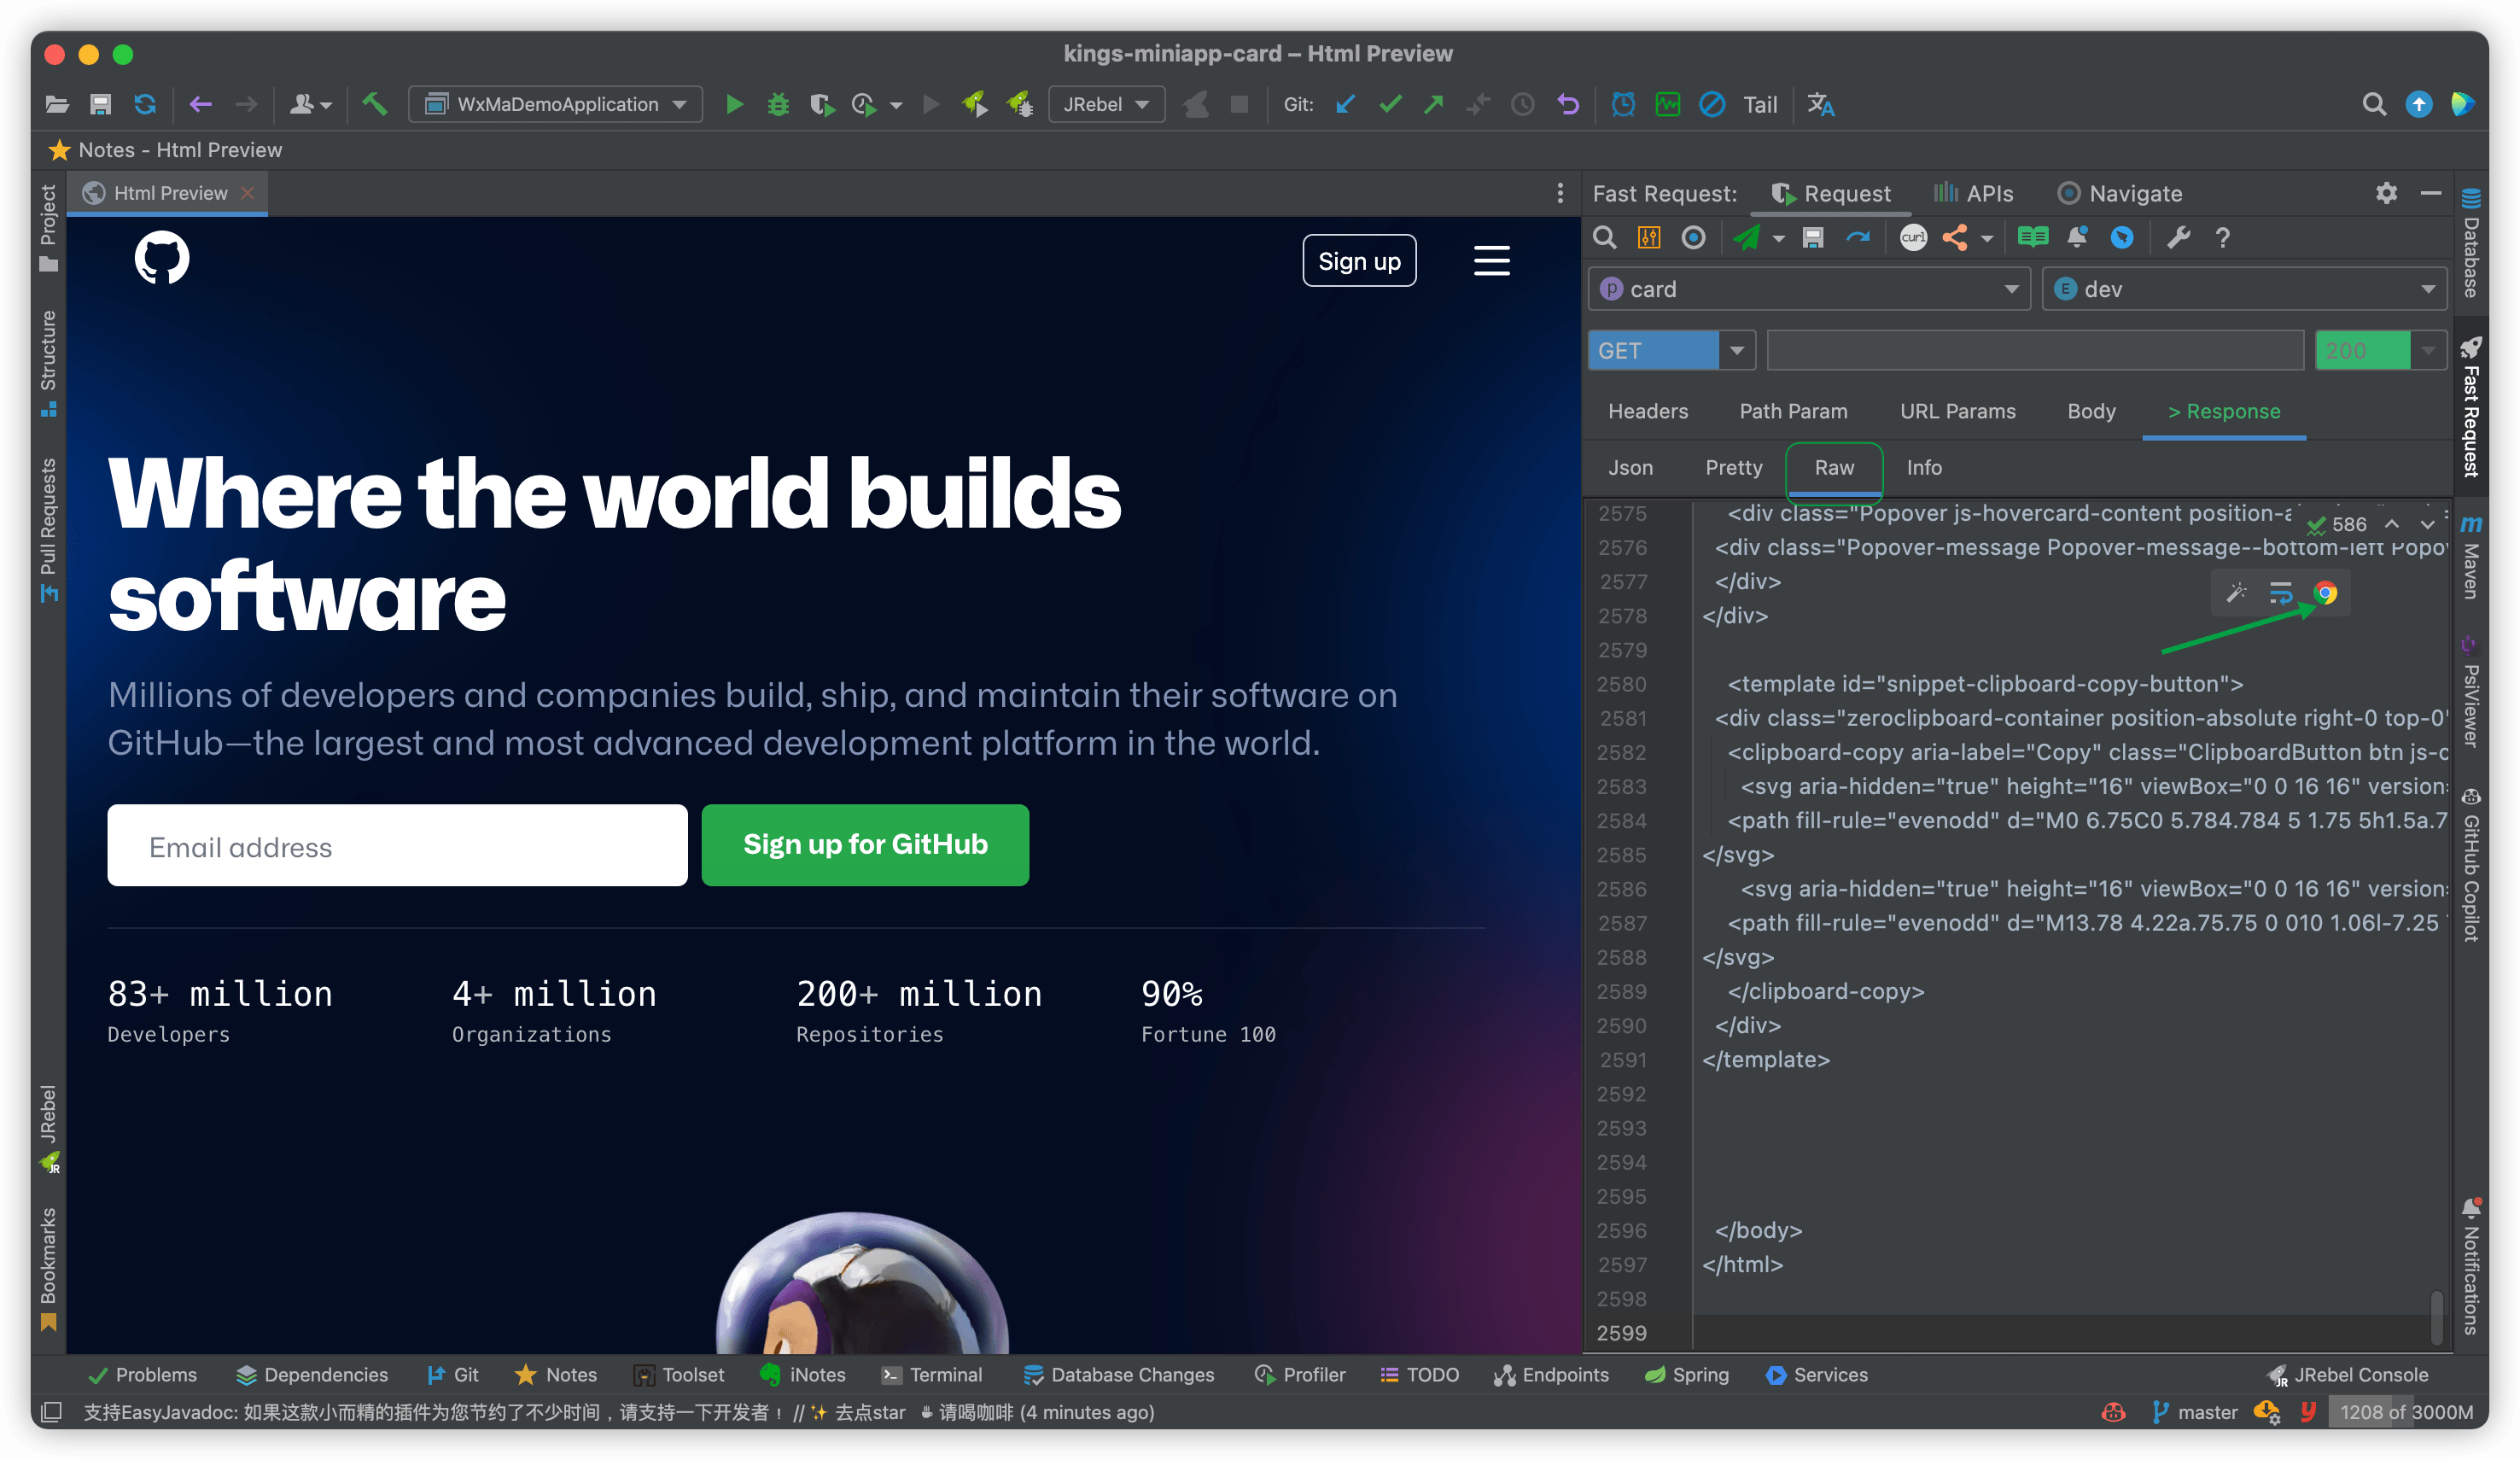
Task: Click the Debug bug icon
Action: 778,105
